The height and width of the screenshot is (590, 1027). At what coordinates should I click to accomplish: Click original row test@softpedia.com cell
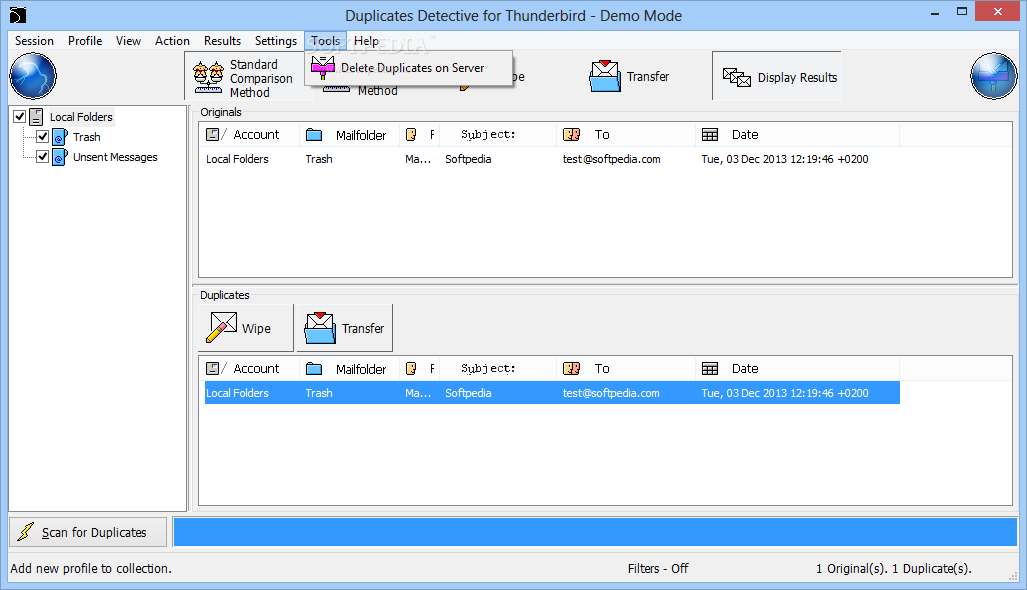click(x=611, y=159)
